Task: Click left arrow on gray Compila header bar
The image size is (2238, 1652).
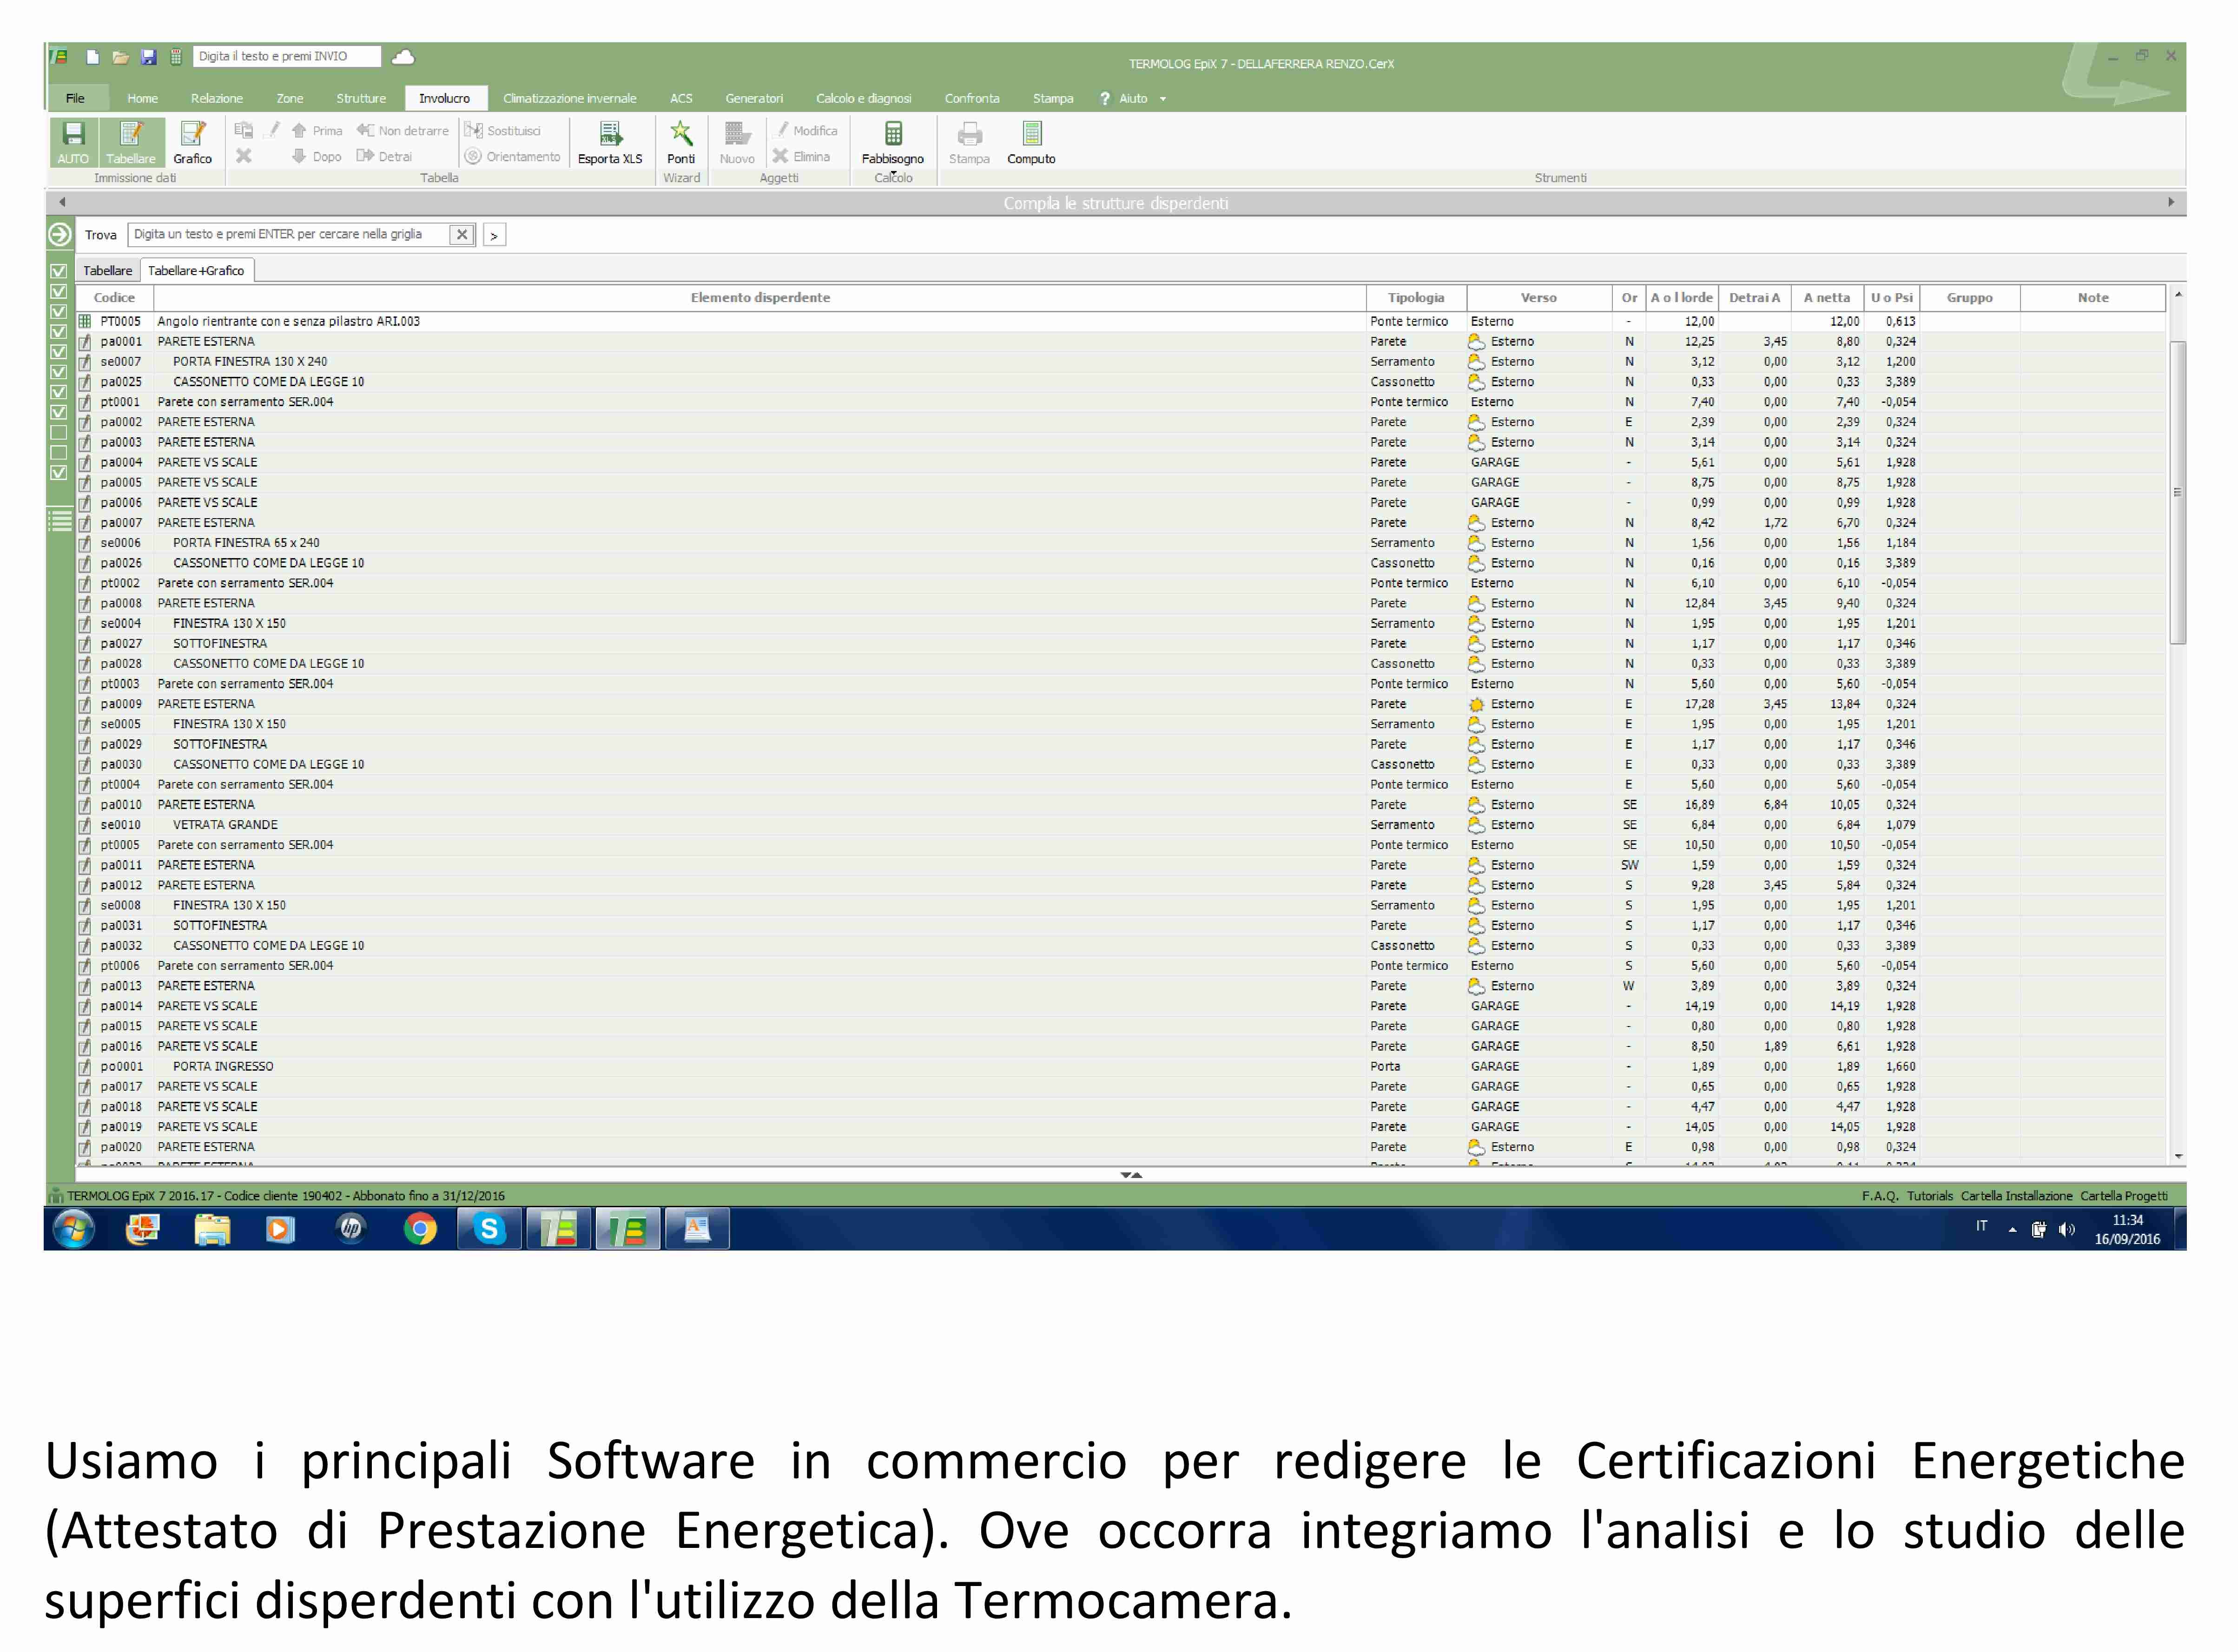Action: (62, 203)
